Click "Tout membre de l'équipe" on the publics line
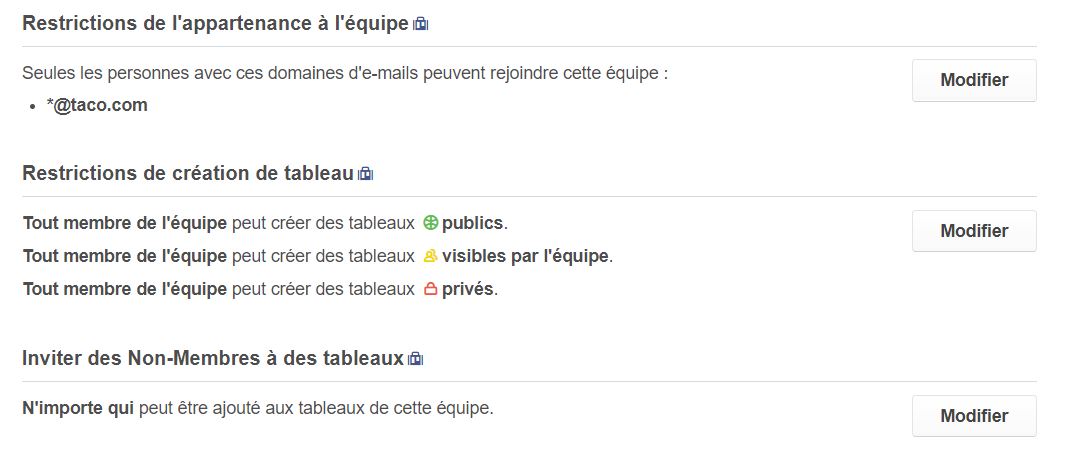Screen dimensions: 1068x460 [x=125, y=222]
